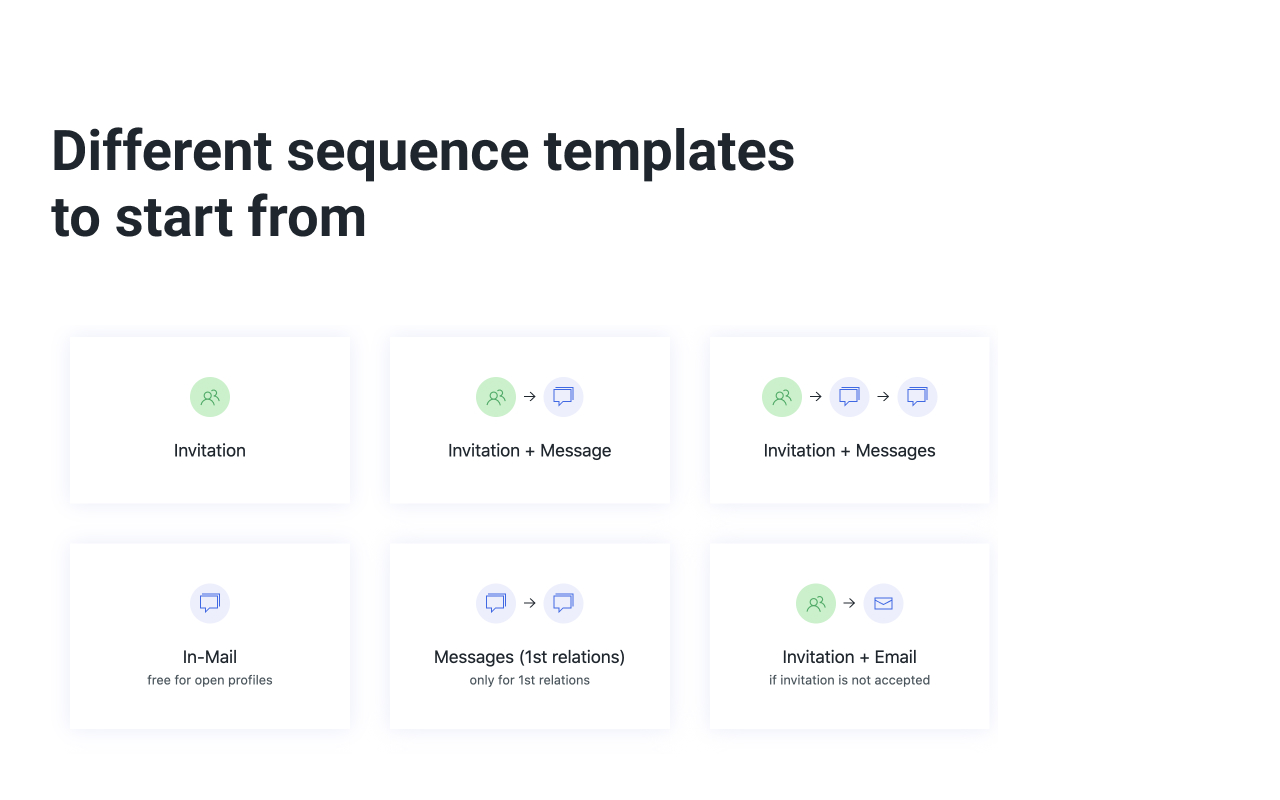
Task: Click the 'if invitation is not accepted' subtitle
Action: pyautogui.click(x=849, y=680)
